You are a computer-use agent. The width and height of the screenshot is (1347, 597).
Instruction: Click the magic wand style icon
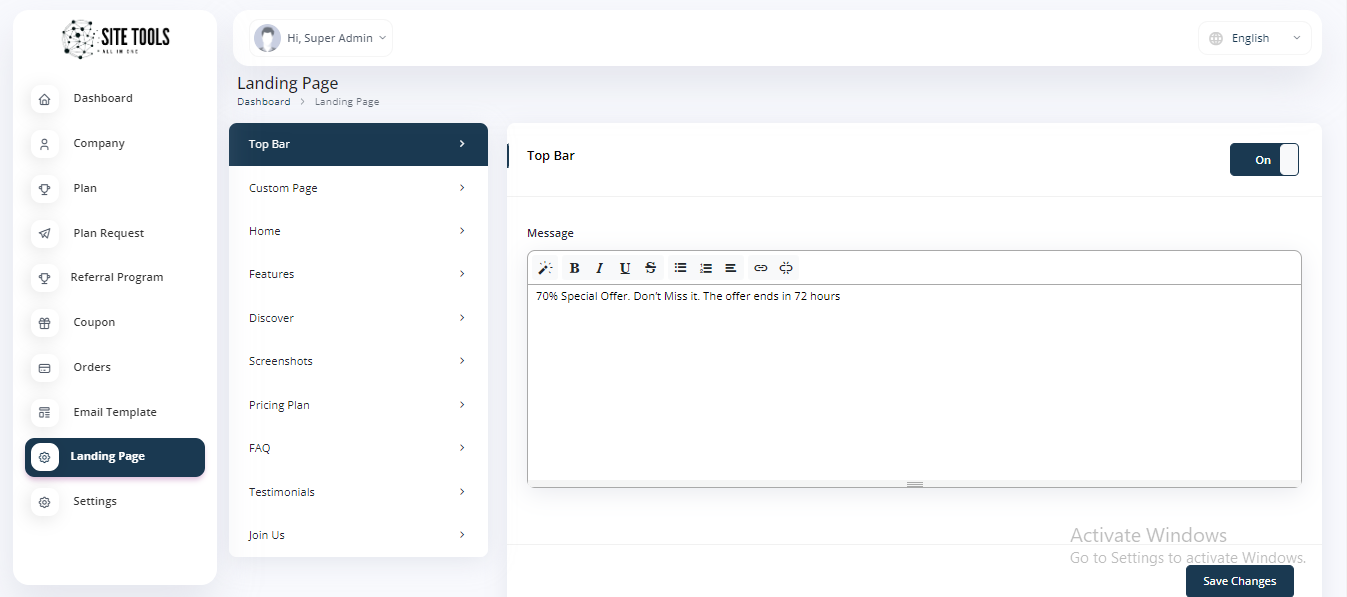(545, 268)
